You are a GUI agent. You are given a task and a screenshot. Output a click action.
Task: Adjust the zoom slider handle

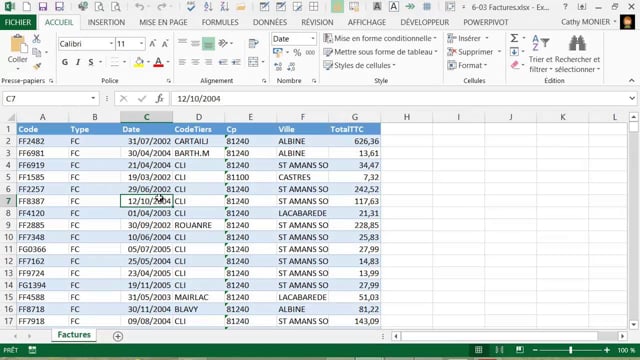(x=571, y=350)
